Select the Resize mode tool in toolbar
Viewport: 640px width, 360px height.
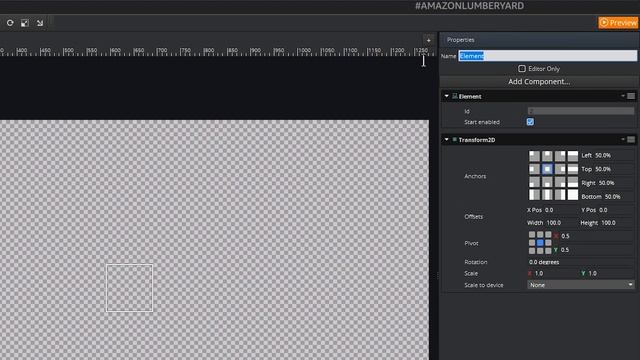tap(25, 23)
